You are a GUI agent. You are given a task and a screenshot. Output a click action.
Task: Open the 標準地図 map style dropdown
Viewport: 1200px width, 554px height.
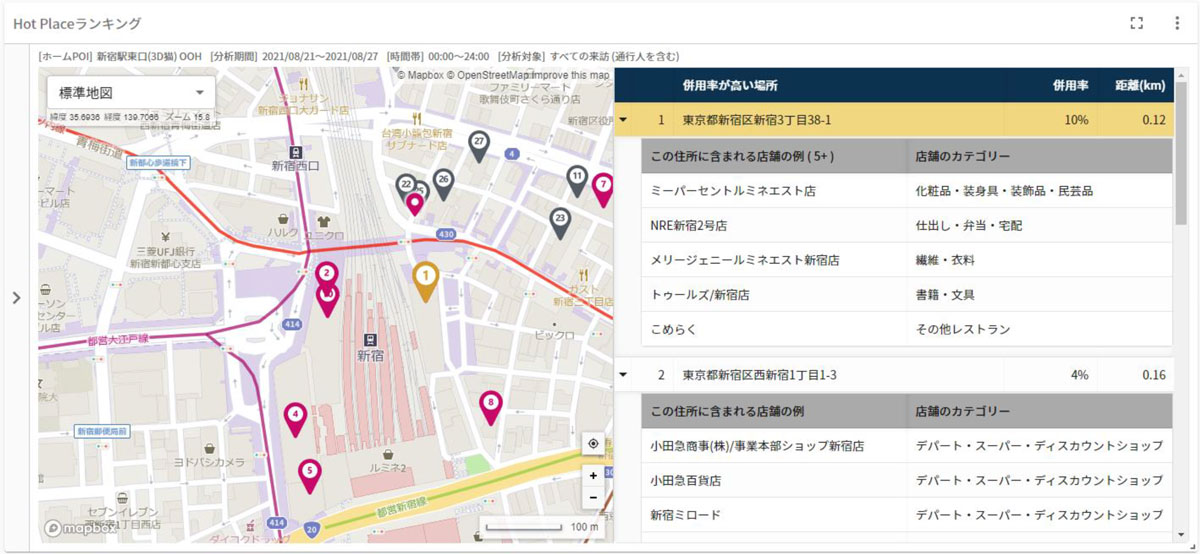click(x=130, y=93)
